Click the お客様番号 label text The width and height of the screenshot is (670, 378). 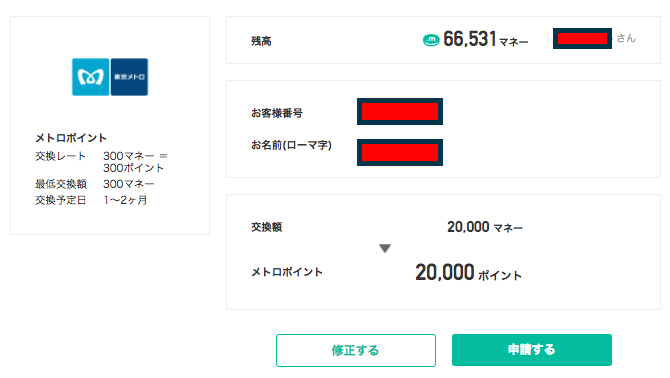pyautogui.click(x=277, y=113)
